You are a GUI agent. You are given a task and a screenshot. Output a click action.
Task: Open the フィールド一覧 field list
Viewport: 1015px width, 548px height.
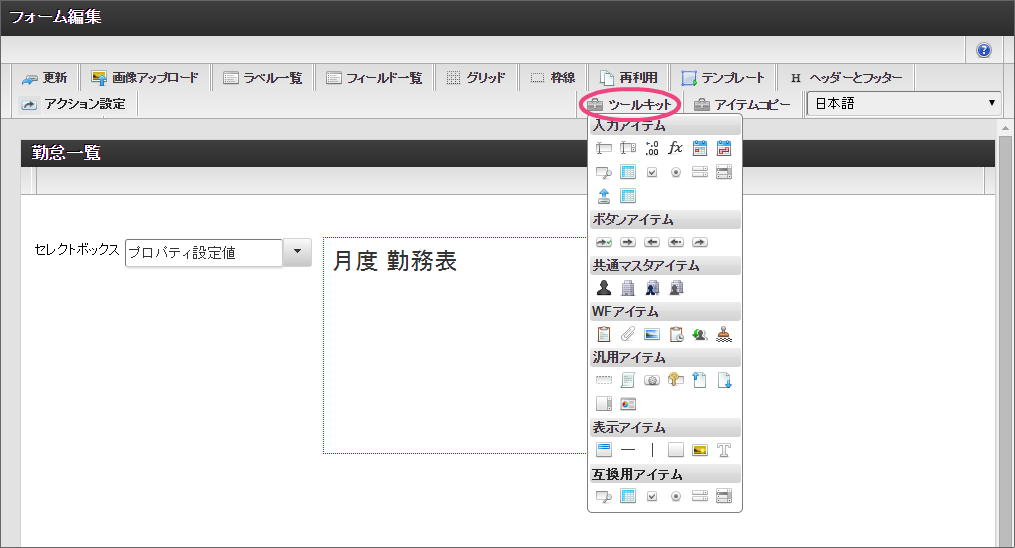(374, 78)
